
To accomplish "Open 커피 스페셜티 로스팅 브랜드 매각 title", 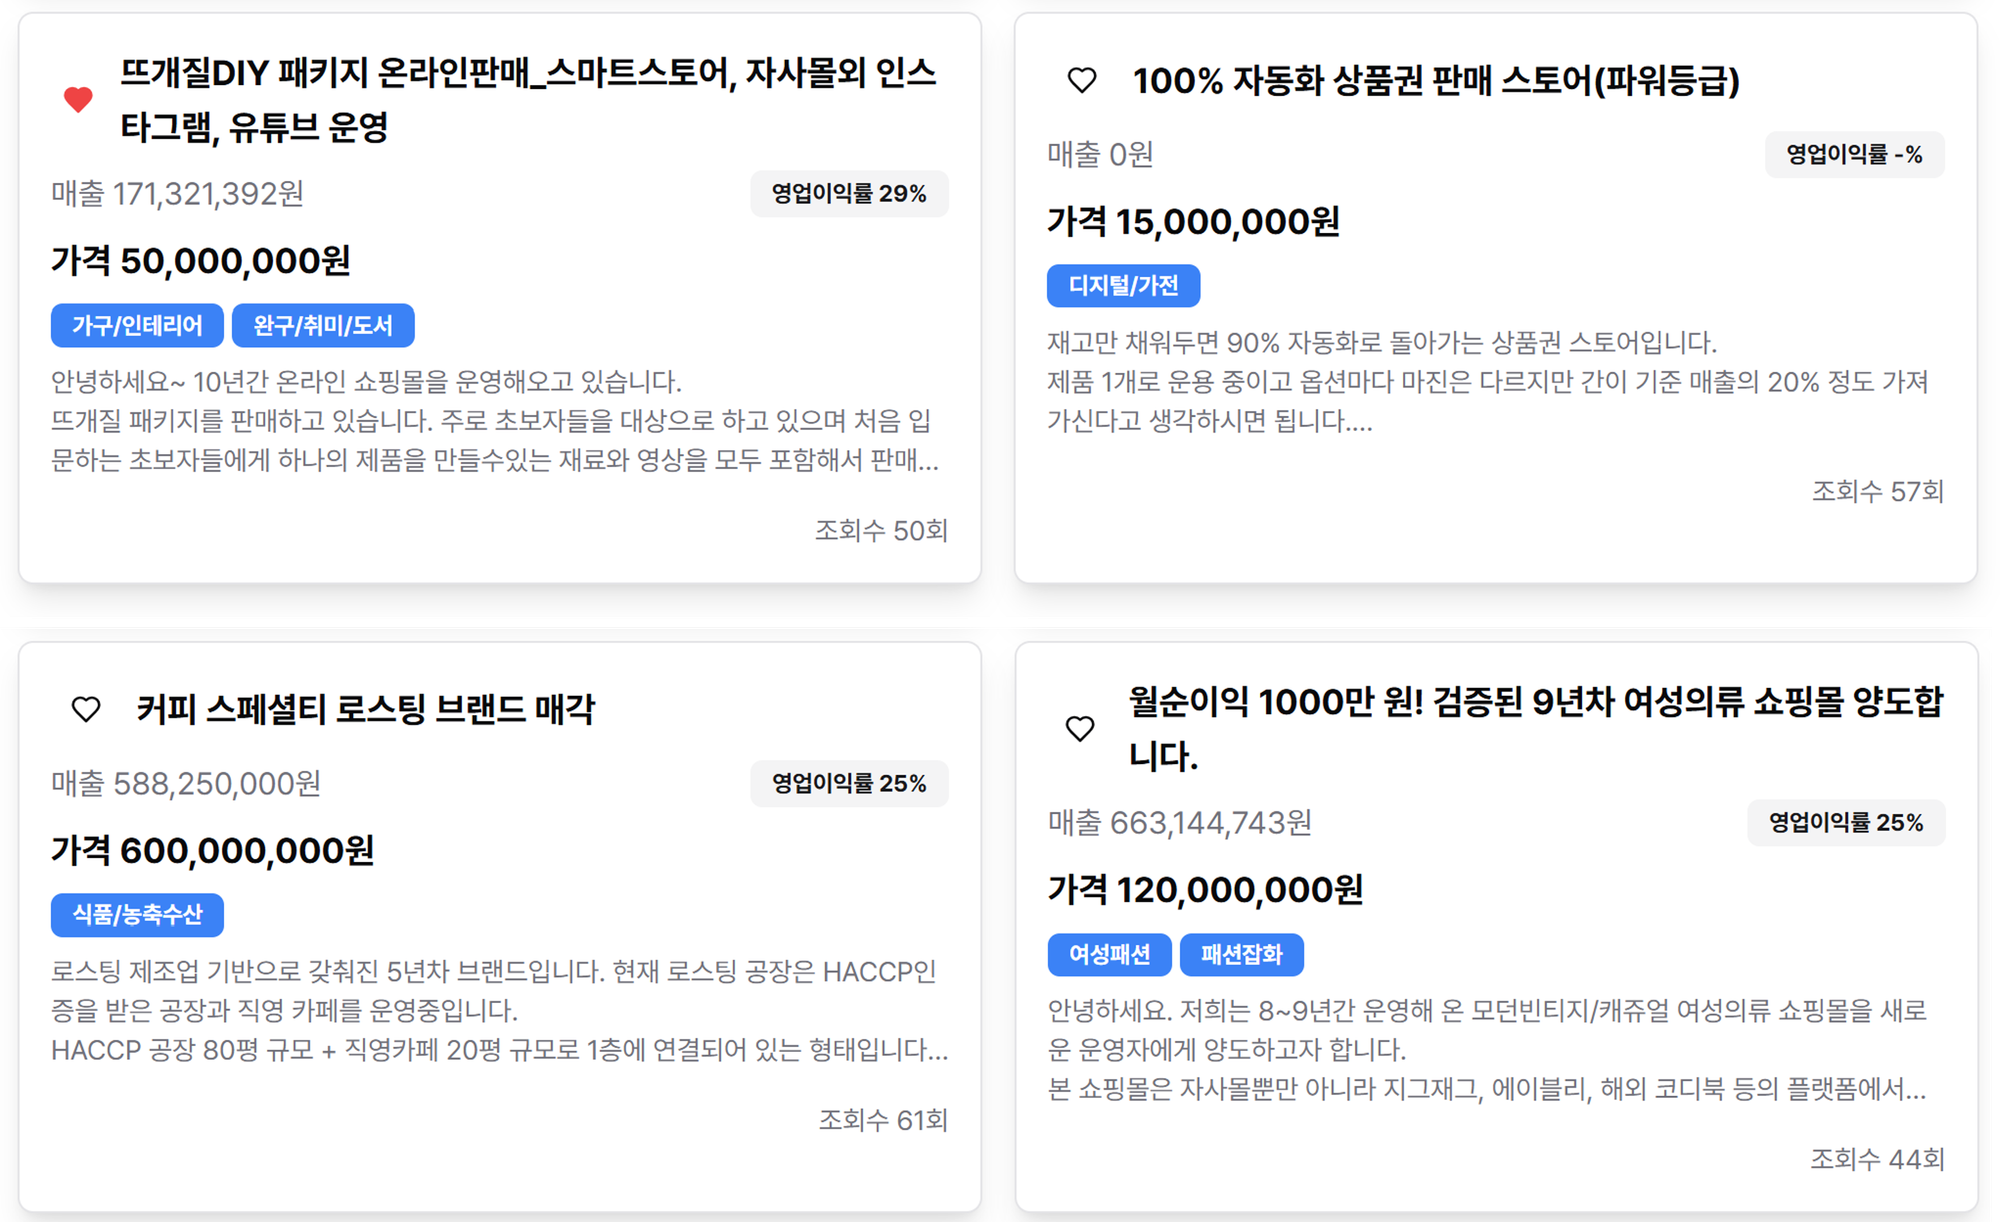I will click(x=366, y=709).
